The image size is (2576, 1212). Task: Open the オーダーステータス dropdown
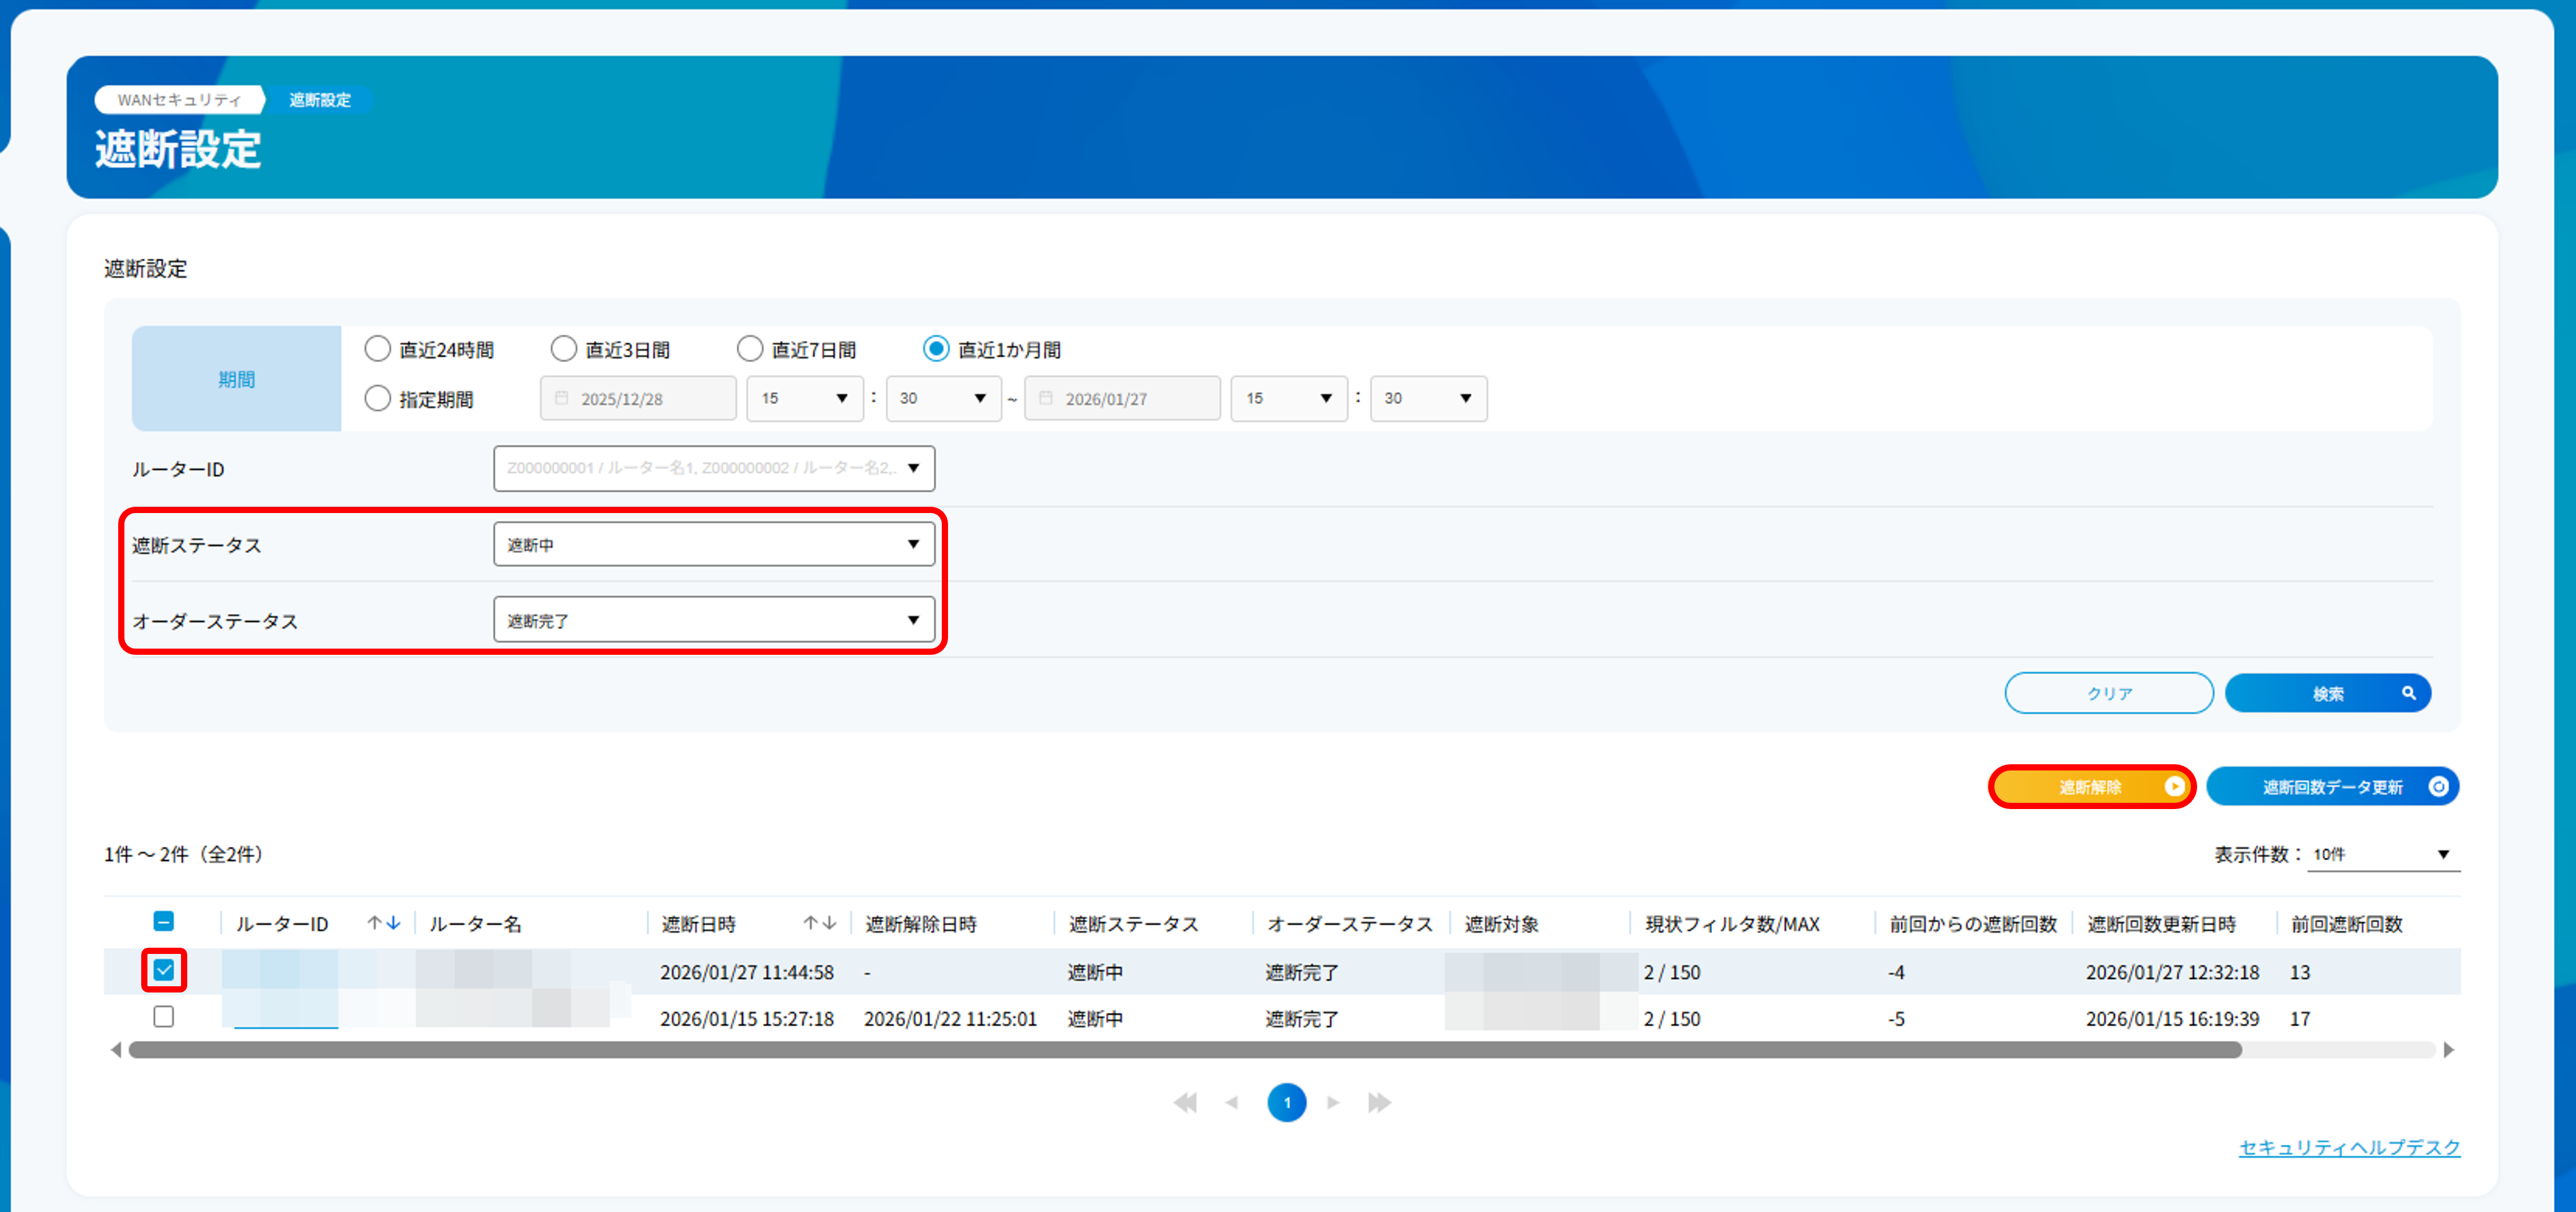point(713,620)
